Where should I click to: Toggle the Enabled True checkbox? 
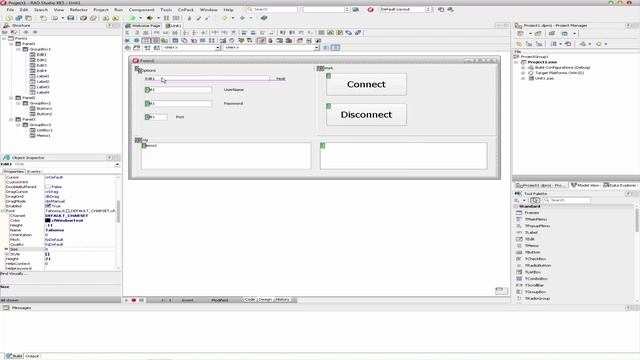tap(48, 206)
